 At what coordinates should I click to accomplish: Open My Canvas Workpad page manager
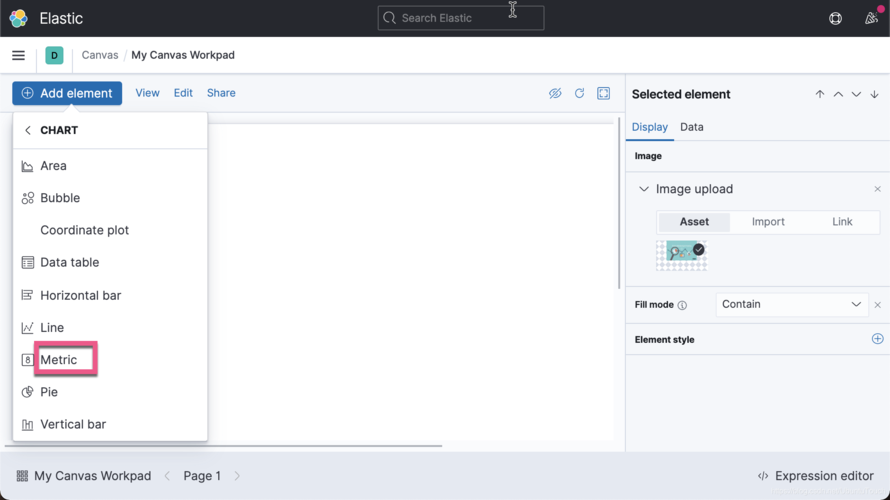pyautogui.click(x=84, y=476)
